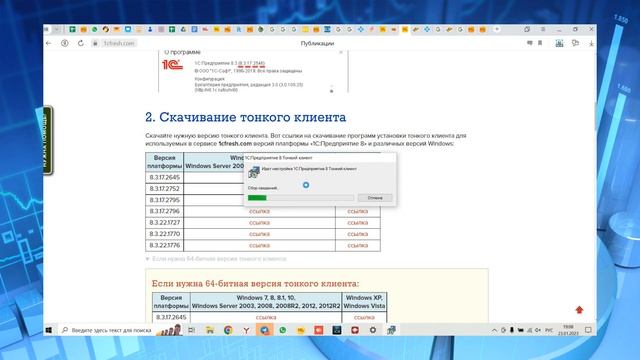
Task: Select version cell 8.3.17.2795
Action: [164, 200]
